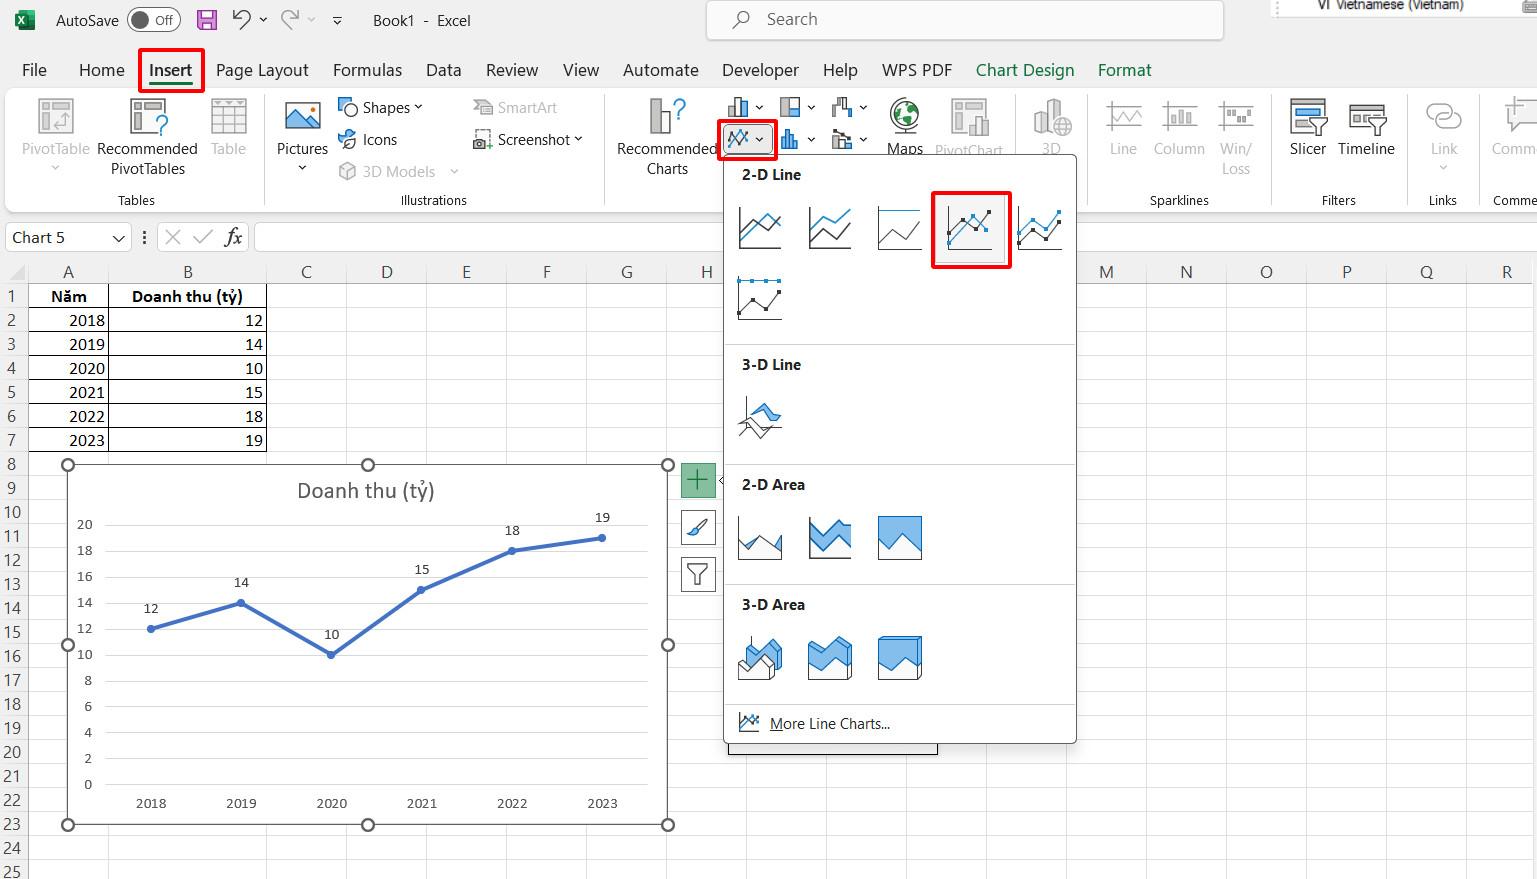This screenshot has width=1537, height=879.
Task: Insert a Slicer from the Filters group
Action: pos(1307,128)
